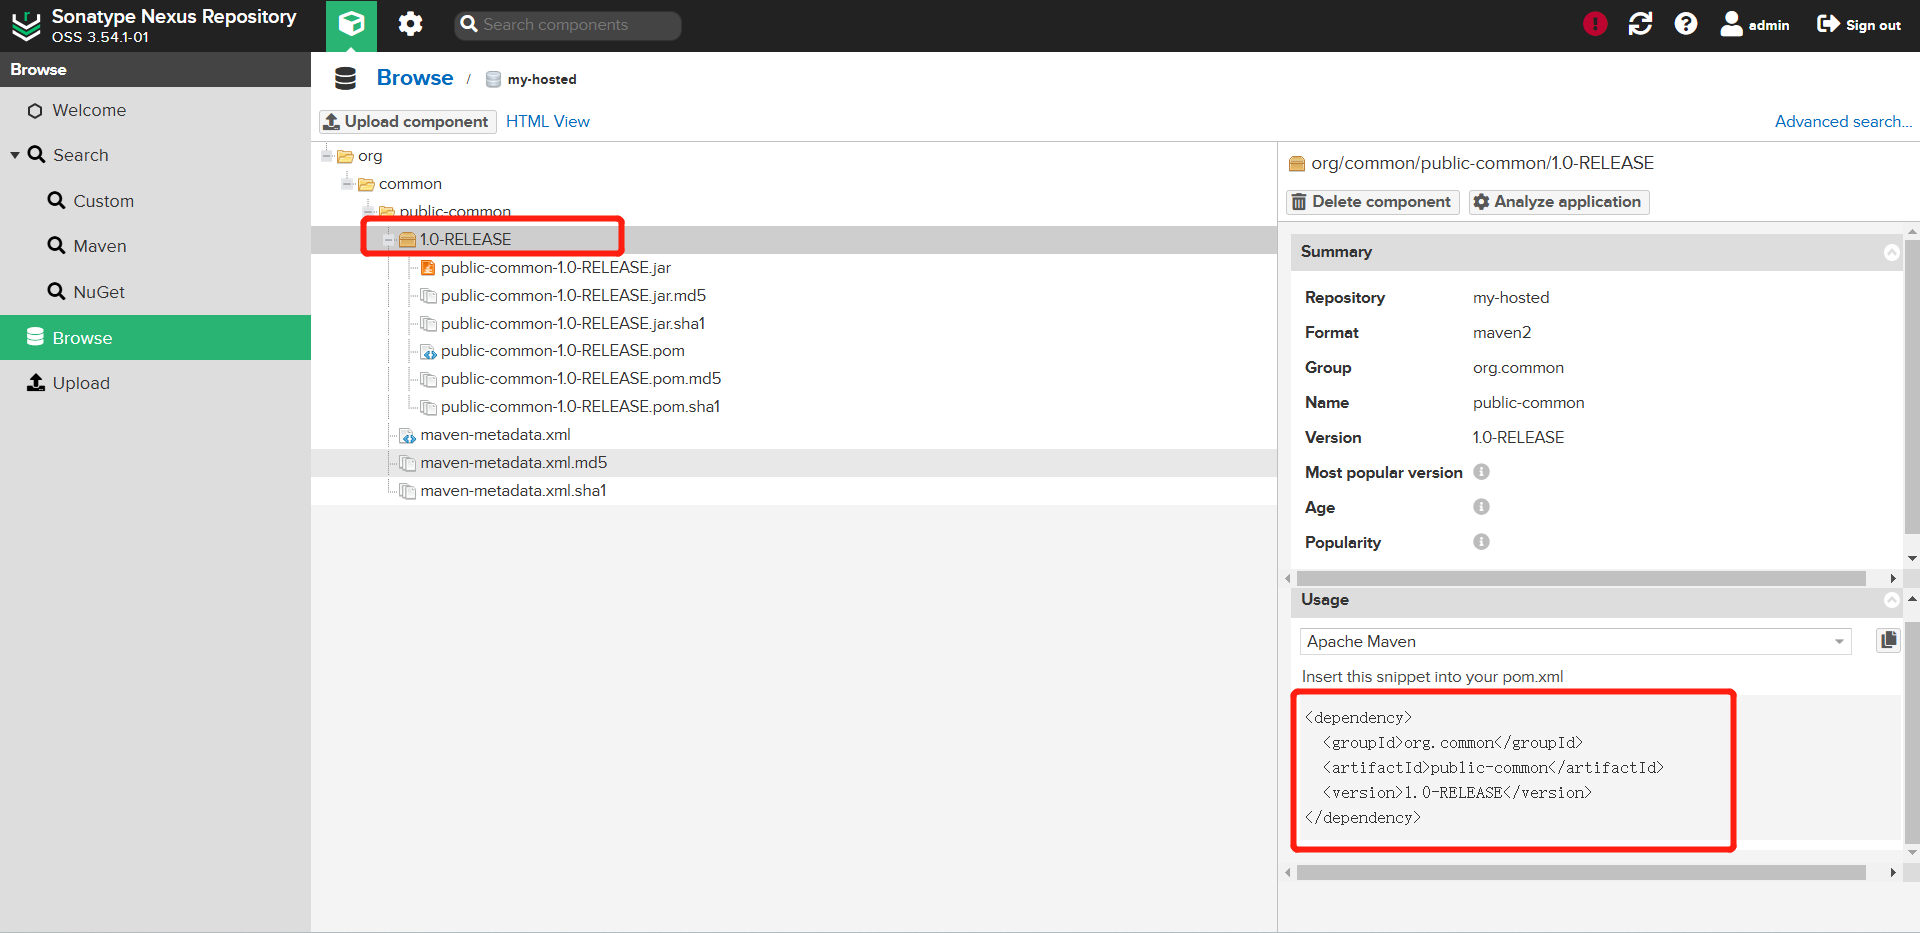This screenshot has width=1920, height=933.
Task: Click Analyze application button
Action: [1559, 202]
